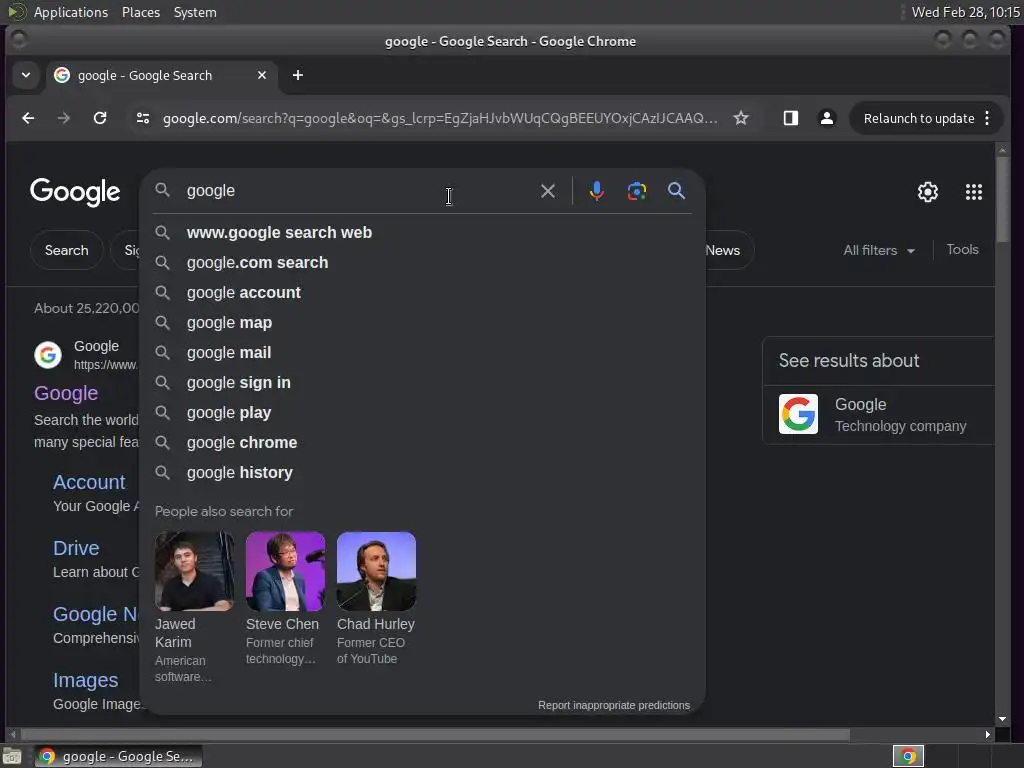This screenshot has height=768, width=1024.
Task: Open the Images sitelink
Action: coord(86,680)
